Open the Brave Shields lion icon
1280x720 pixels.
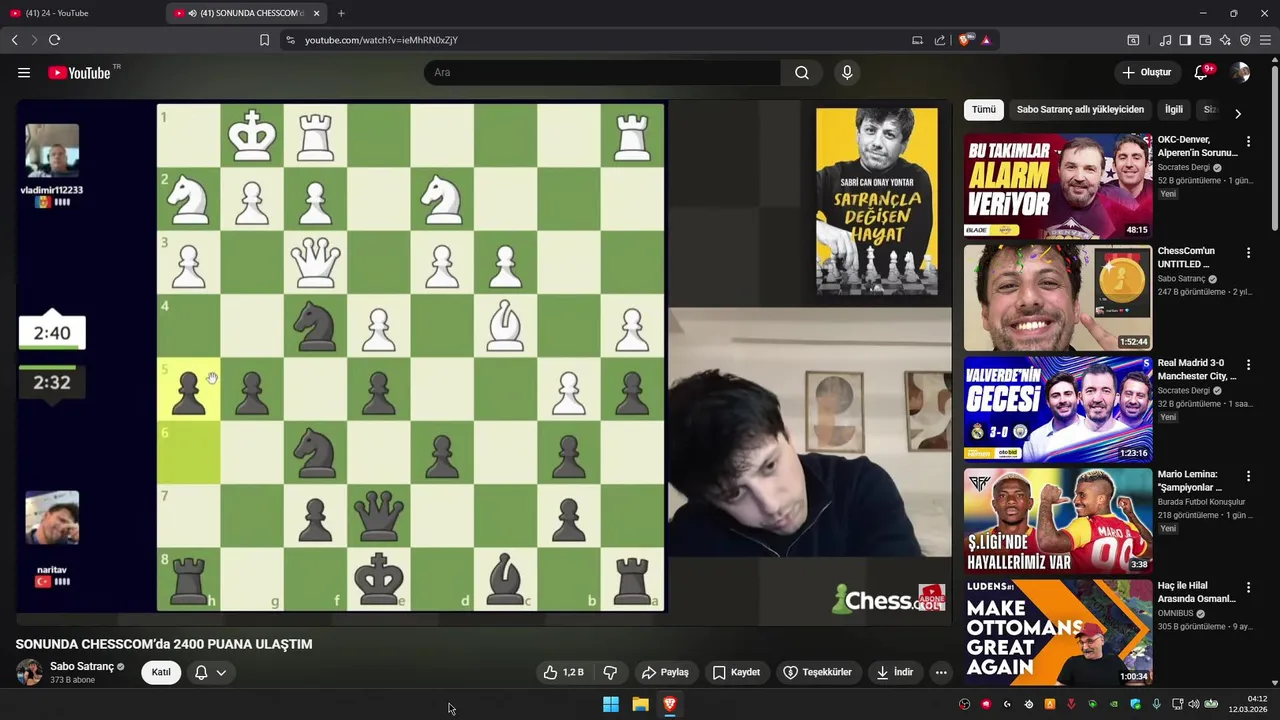click(x=964, y=40)
